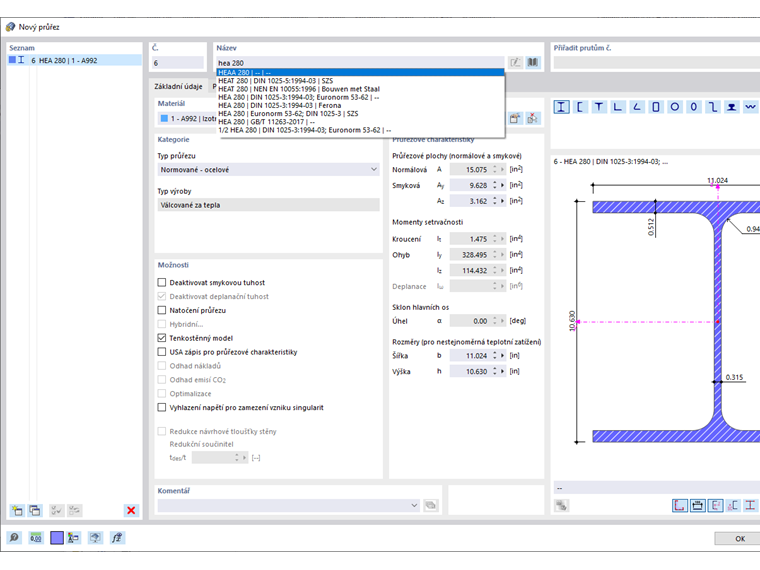The height and width of the screenshot is (570, 760).
Task: Enable Natočení průřezu checkbox
Action: click(x=162, y=310)
